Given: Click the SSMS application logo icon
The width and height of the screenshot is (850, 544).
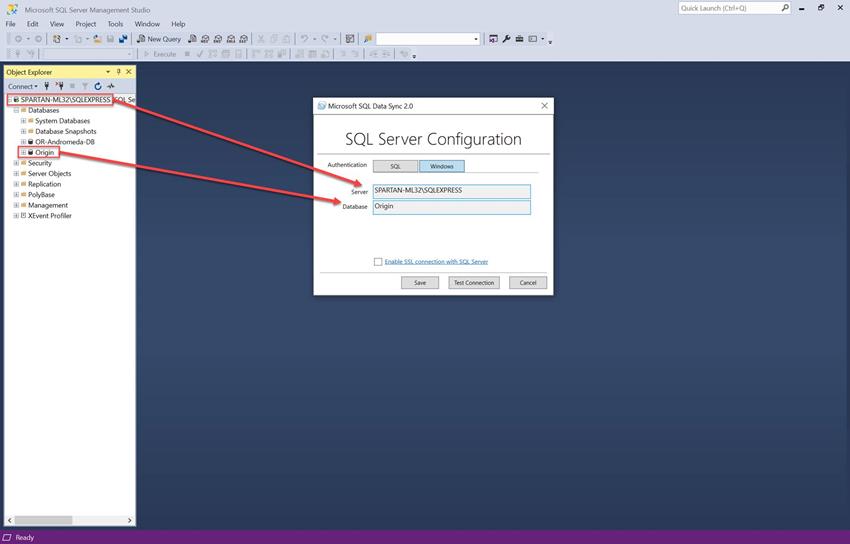Looking at the screenshot, I should [x=11, y=10].
